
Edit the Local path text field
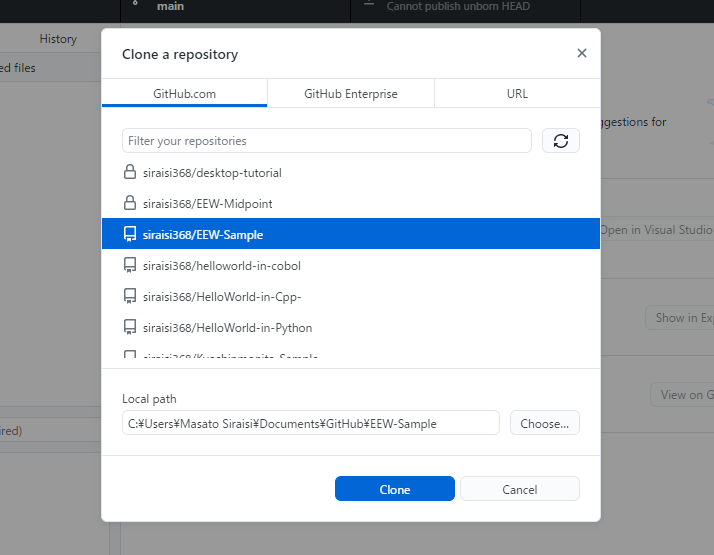click(x=311, y=423)
